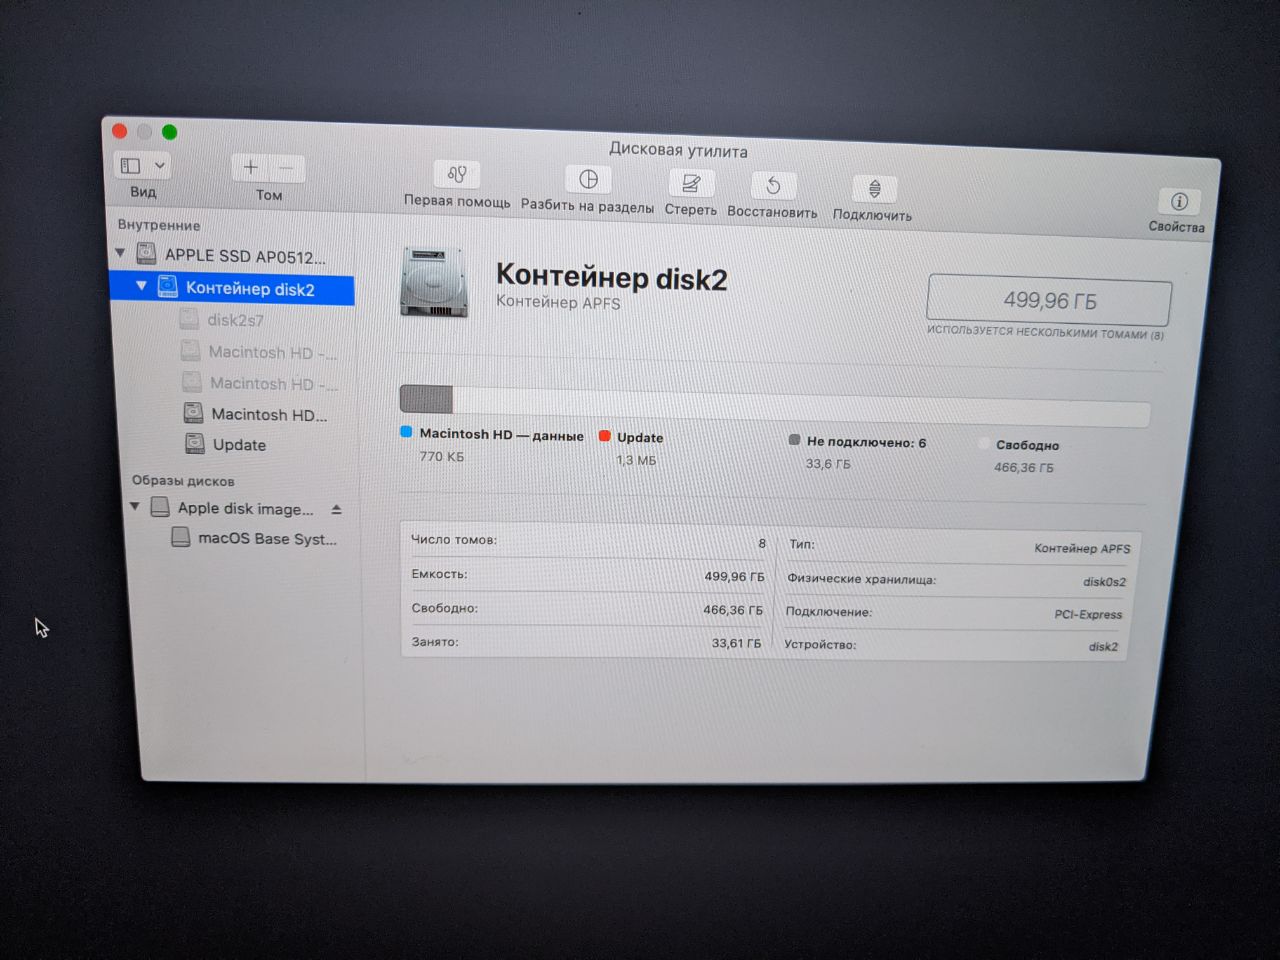
Task: Collapse Контейнер disk2 disclosure triangle
Action: coord(142,286)
